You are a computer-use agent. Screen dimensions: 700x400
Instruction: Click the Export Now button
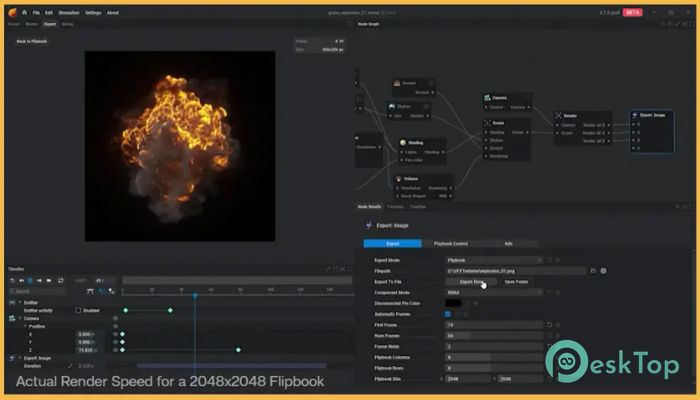click(471, 282)
